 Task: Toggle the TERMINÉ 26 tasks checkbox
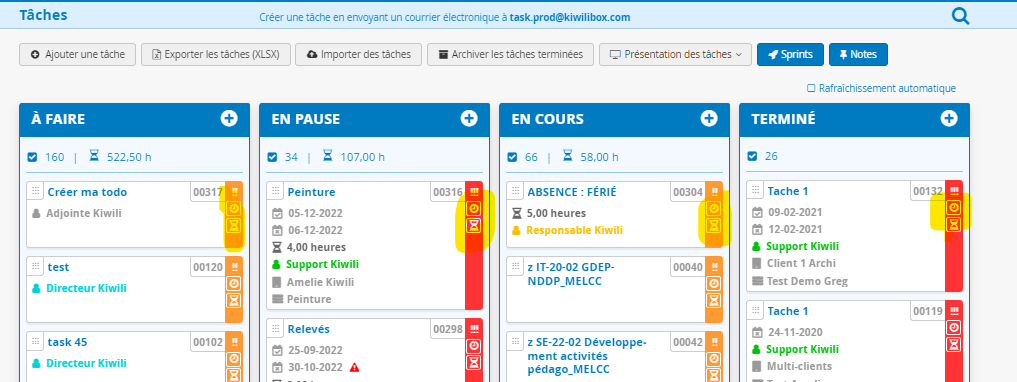tap(752, 156)
